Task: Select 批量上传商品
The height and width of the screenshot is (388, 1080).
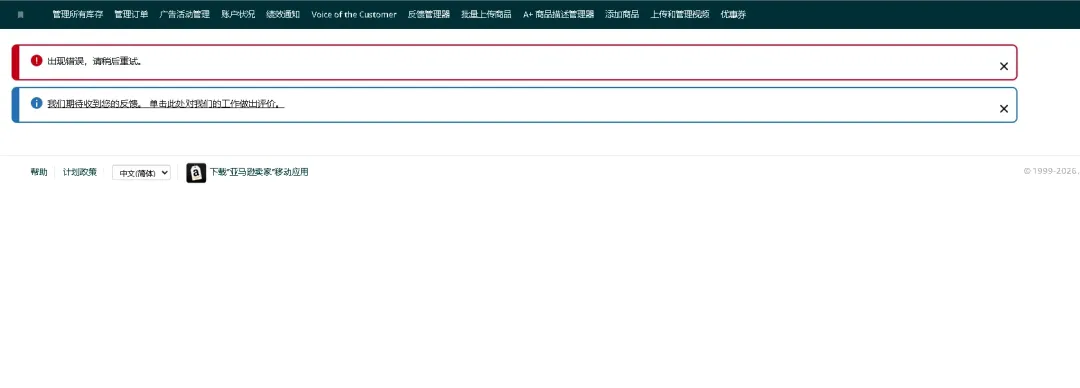Action: point(486,14)
